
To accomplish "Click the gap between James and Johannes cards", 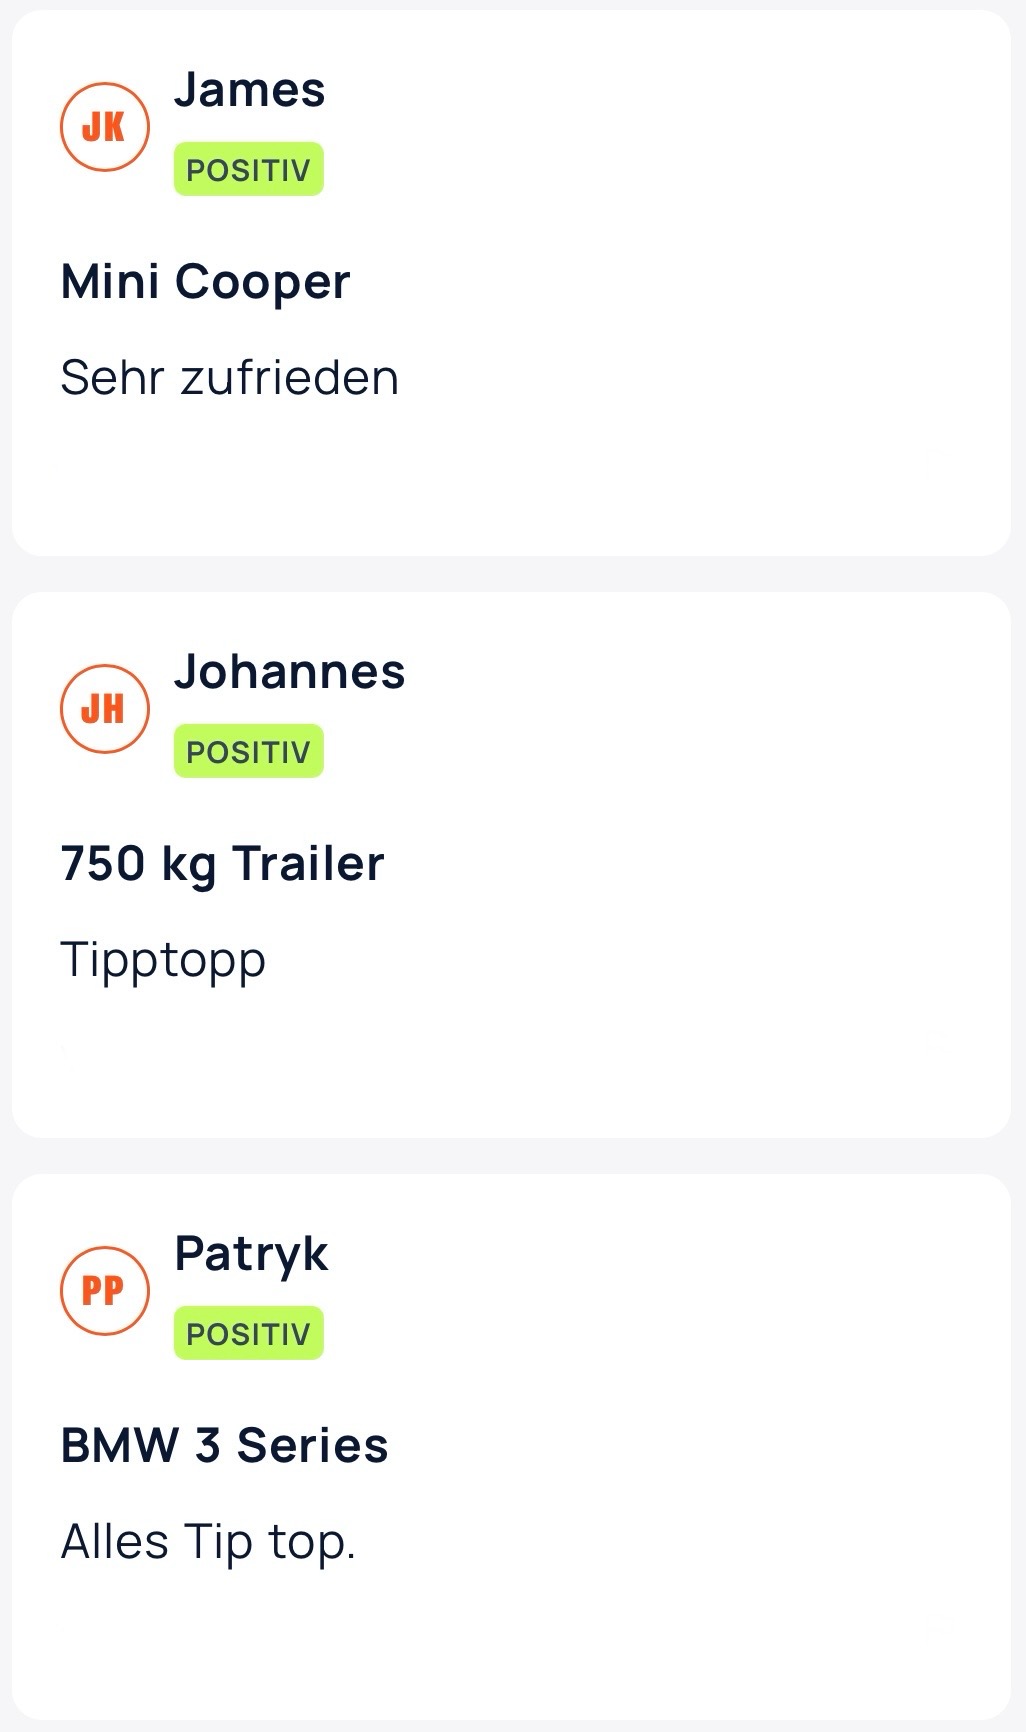I will pyautogui.click(x=510, y=574).
